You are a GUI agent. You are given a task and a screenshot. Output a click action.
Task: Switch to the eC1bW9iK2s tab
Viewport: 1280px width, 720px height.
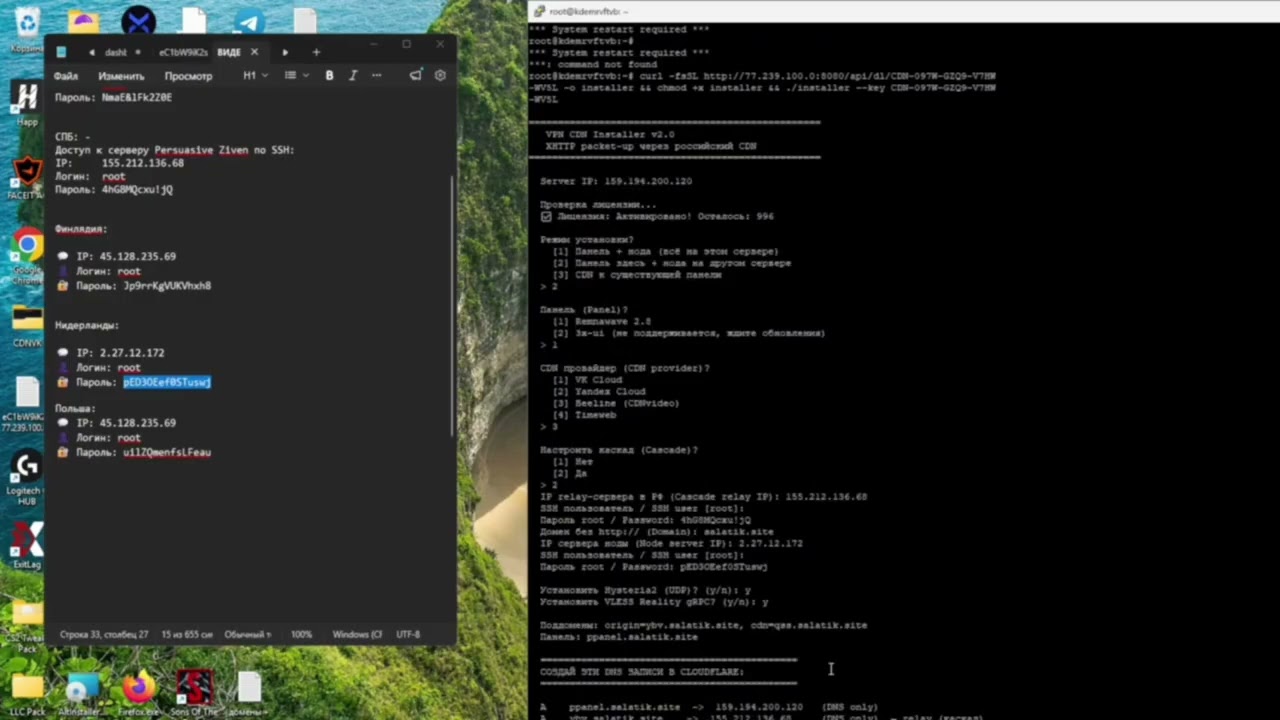tap(183, 52)
